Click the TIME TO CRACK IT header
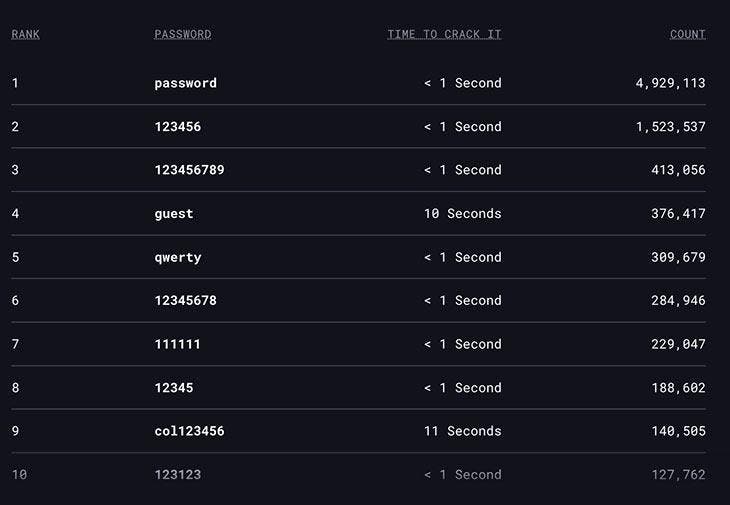 point(444,34)
